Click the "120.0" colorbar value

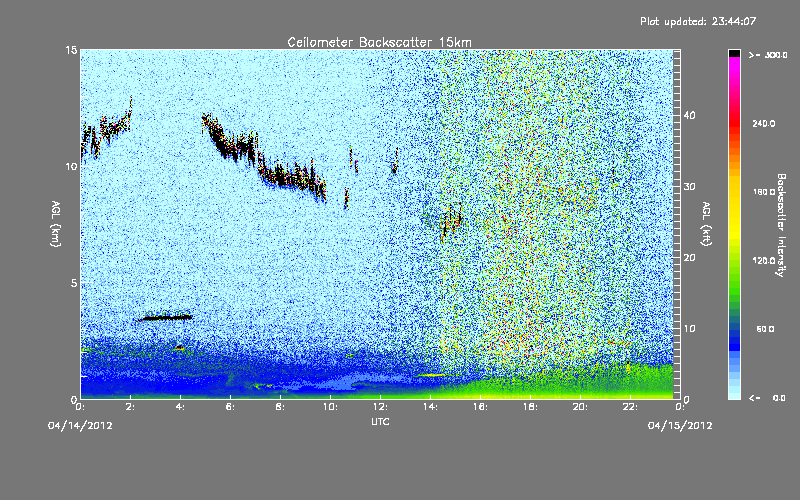point(764,261)
